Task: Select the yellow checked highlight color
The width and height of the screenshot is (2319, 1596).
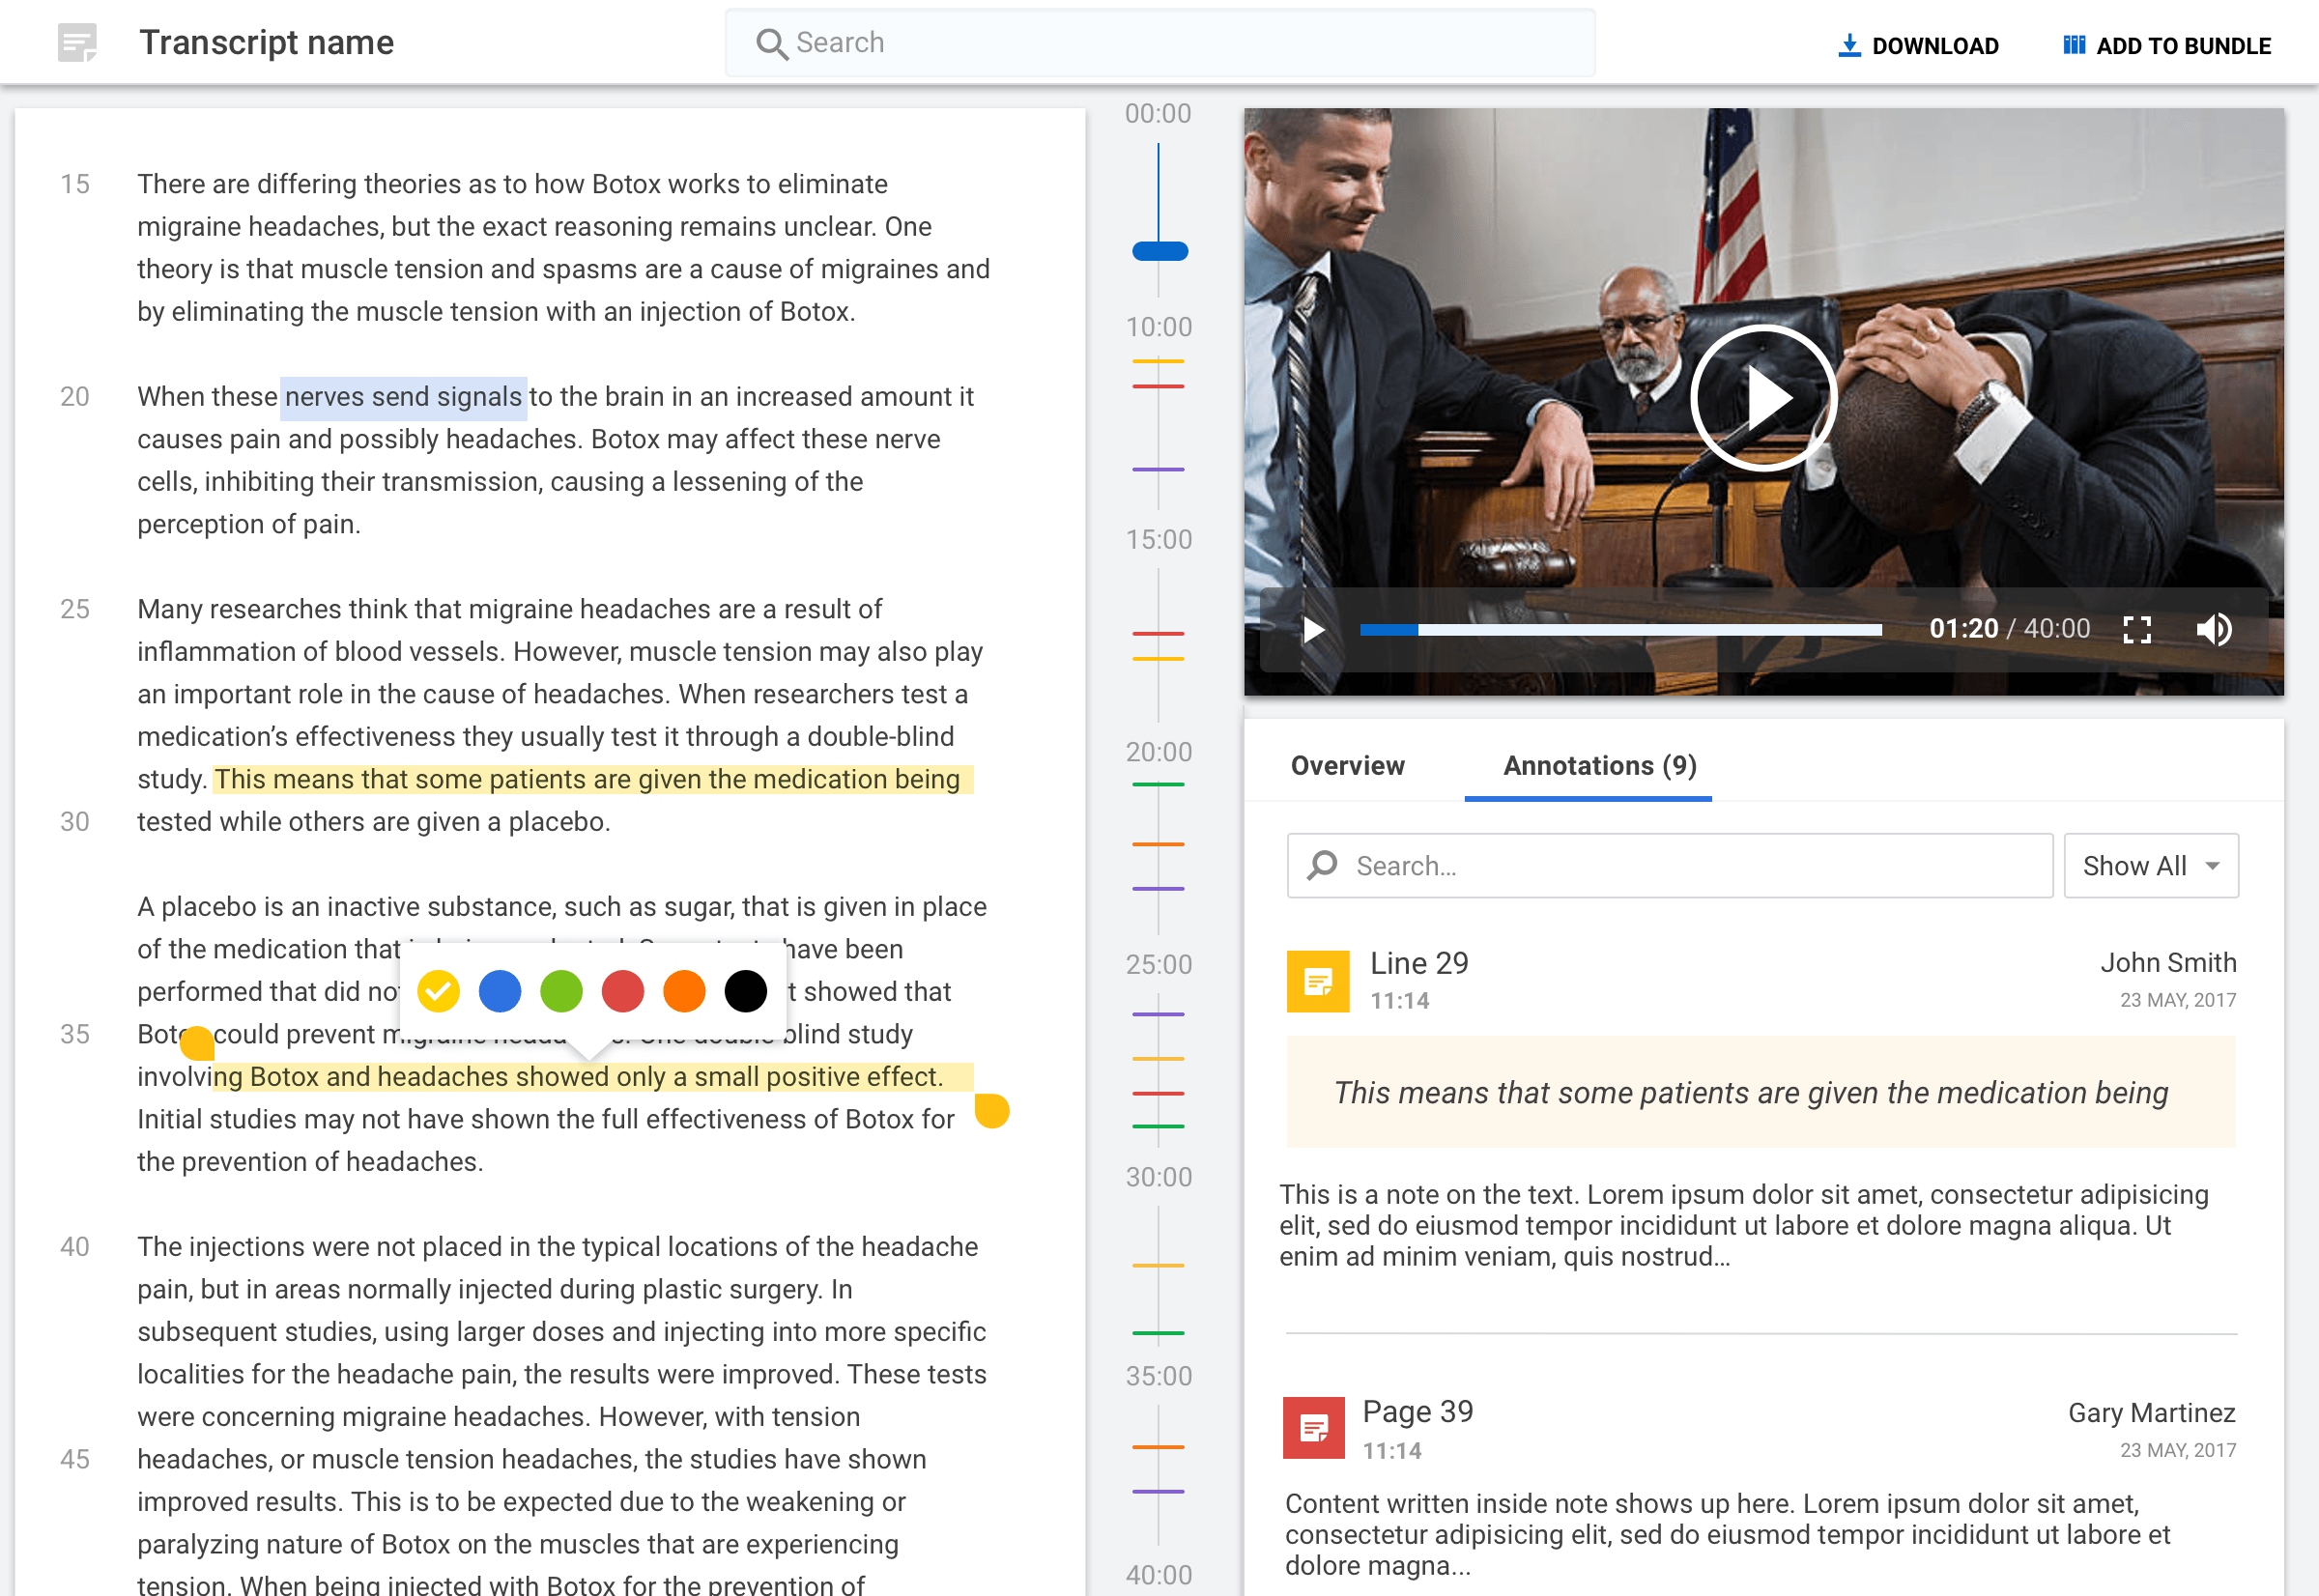Action: click(x=438, y=991)
